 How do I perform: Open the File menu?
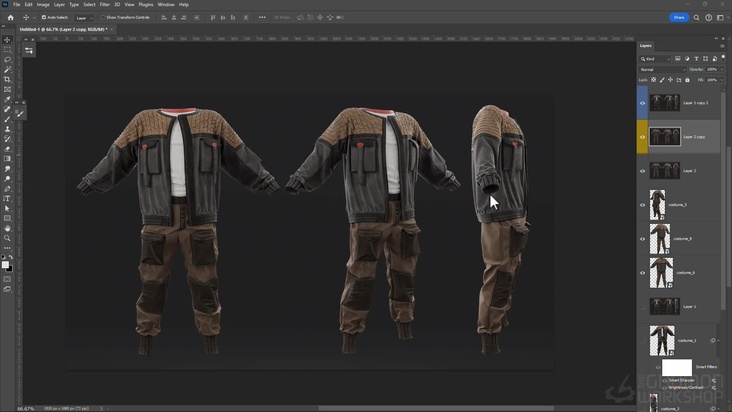pyautogui.click(x=16, y=5)
